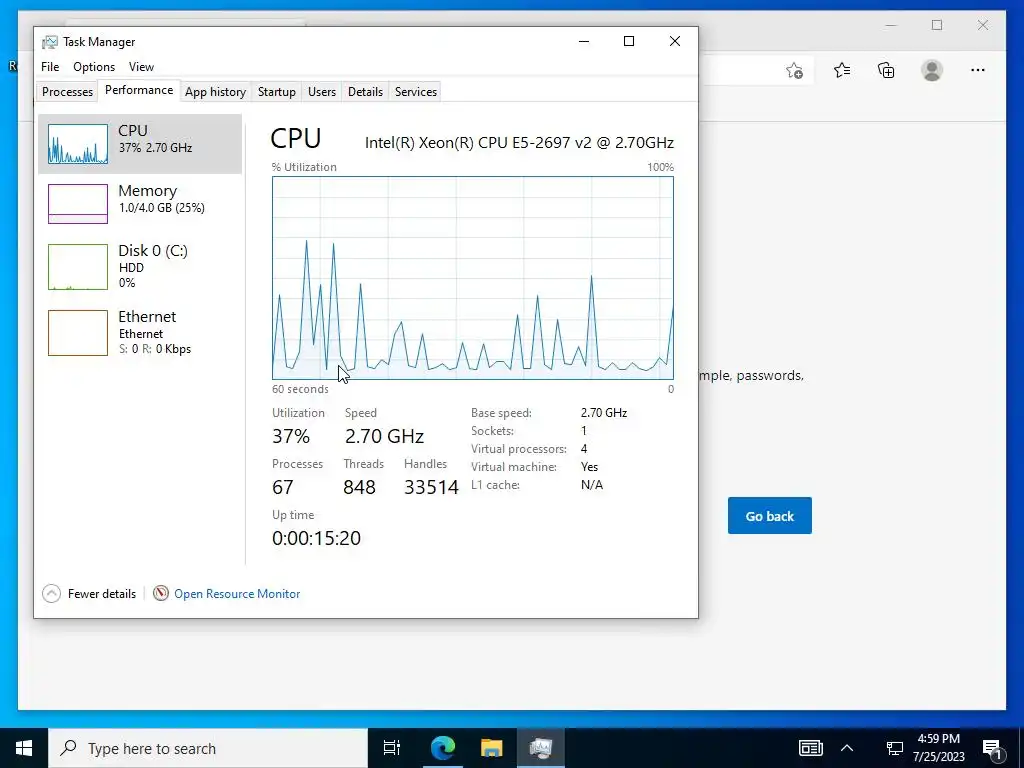Open the Action Center notifications

[992, 748]
